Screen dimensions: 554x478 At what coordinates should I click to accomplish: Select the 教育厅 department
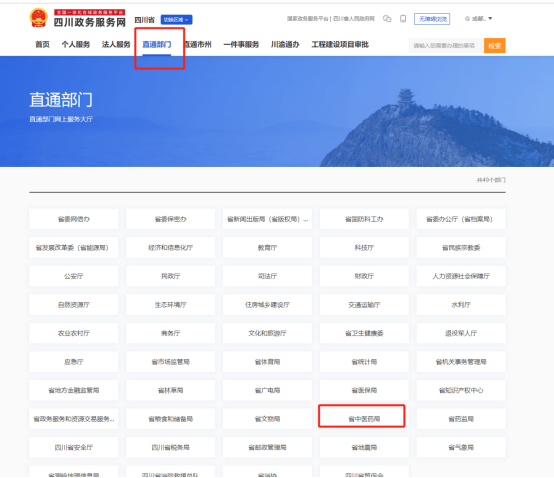(x=267, y=248)
